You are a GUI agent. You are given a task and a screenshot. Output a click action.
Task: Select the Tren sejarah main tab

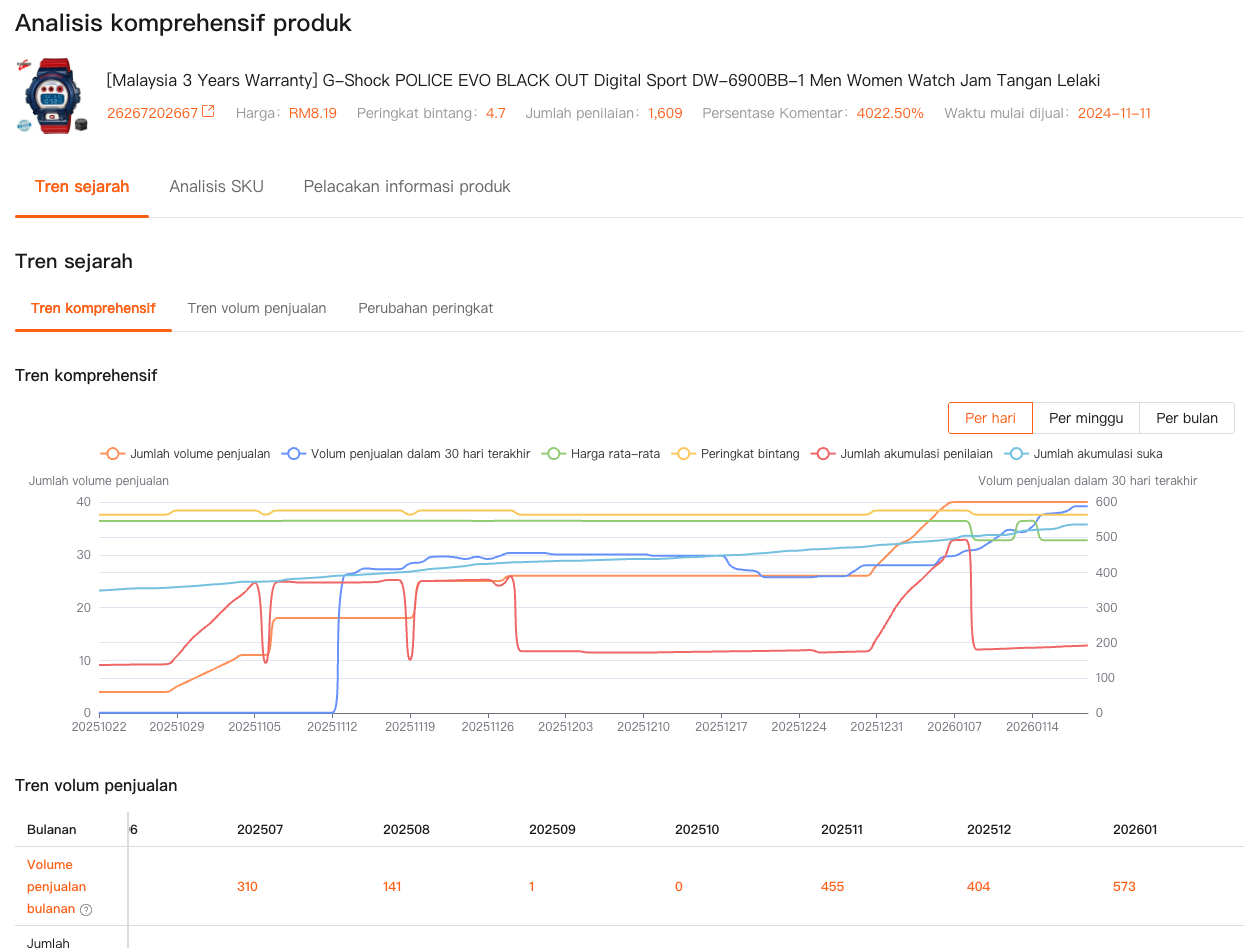click(x=82, y=186)
